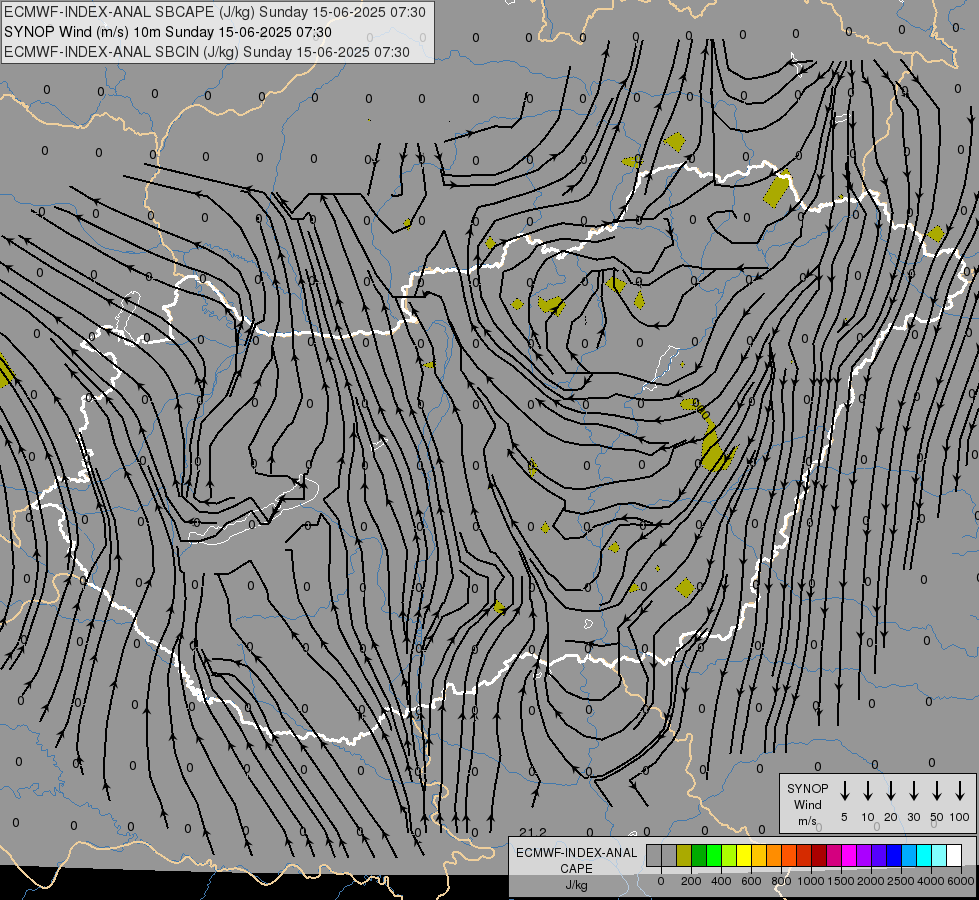Click the '30' value in wind legend
The height and width of the screenshot is (900, 979).
pos(913,817)
